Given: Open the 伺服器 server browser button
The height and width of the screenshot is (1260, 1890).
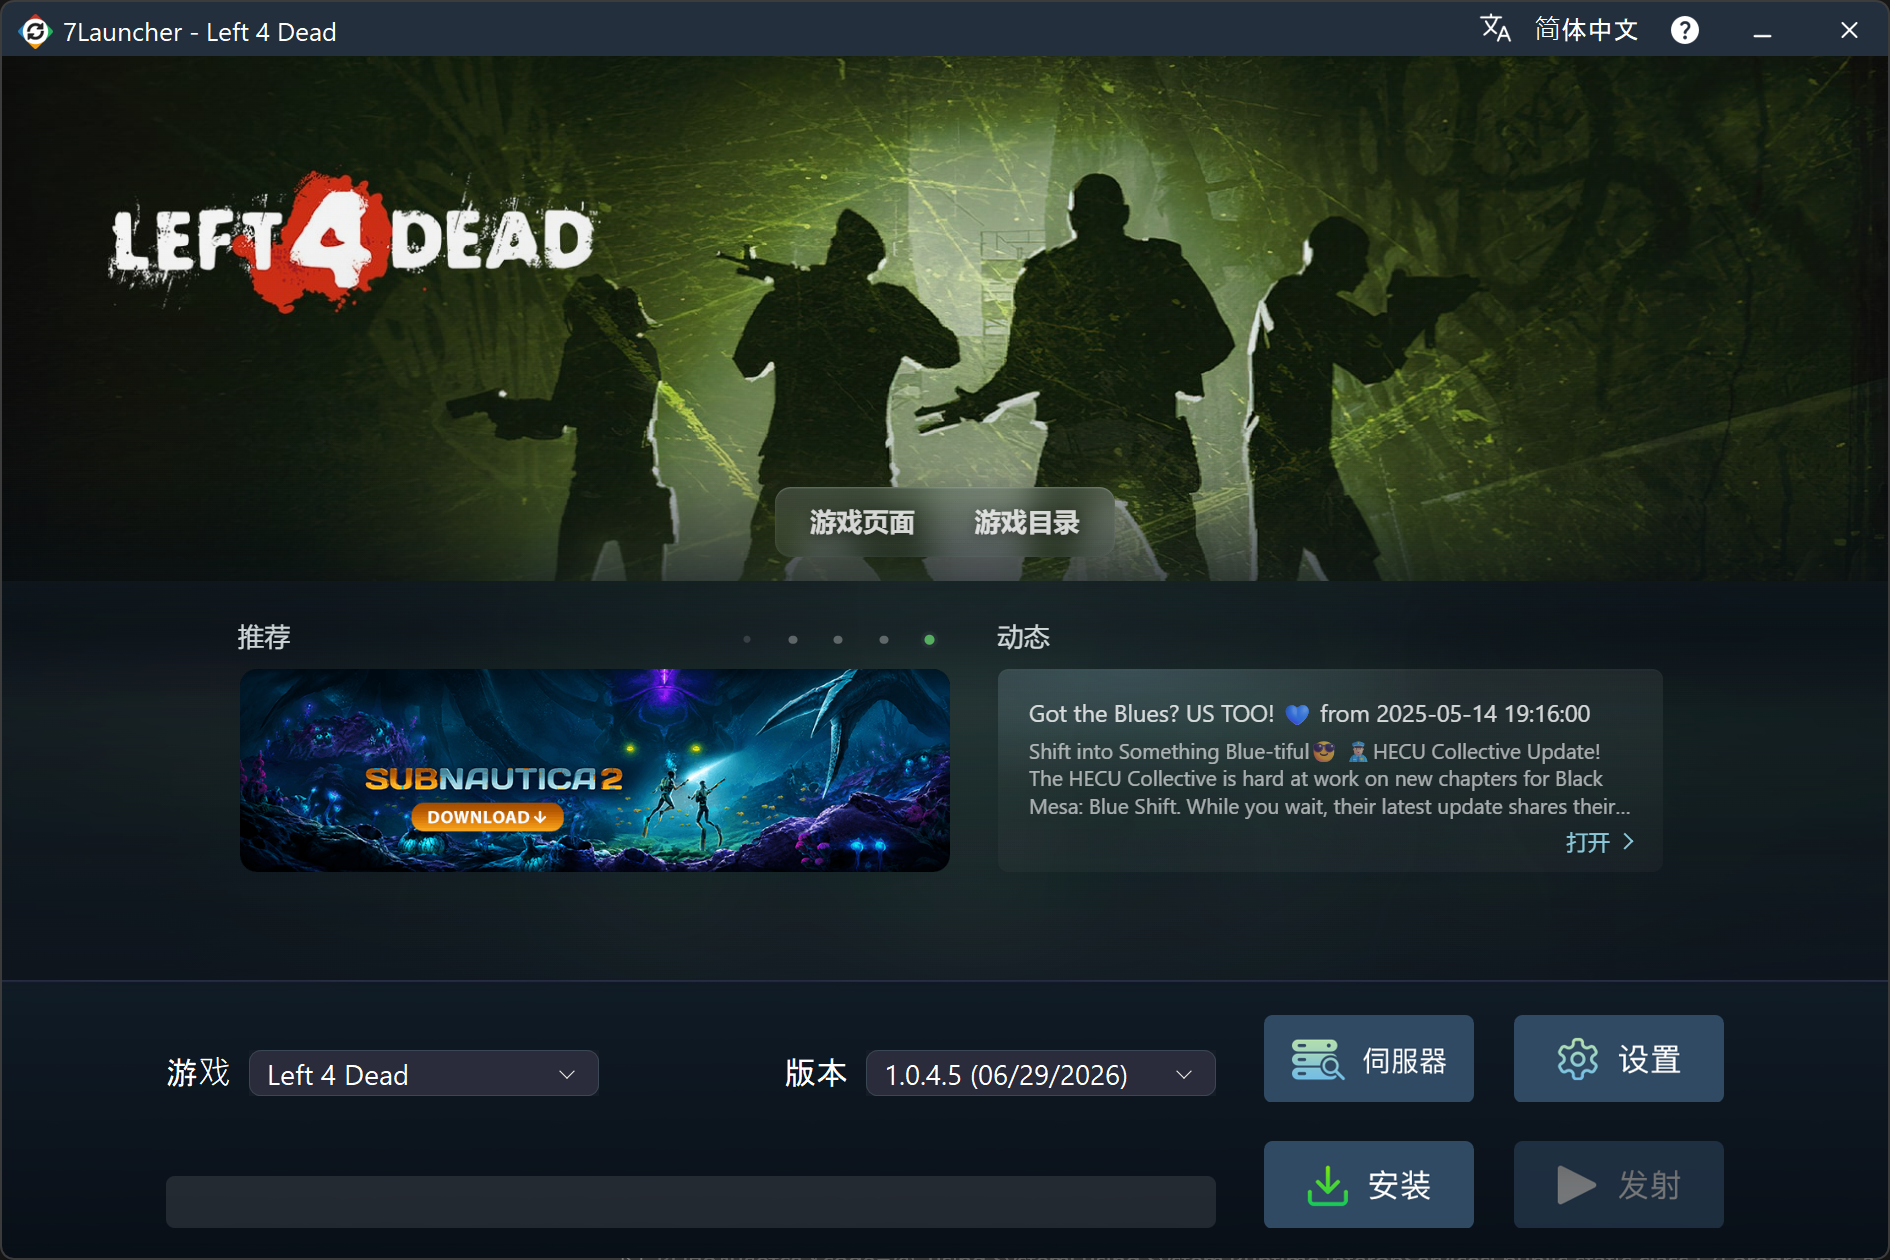Looking at the screenshot, I should pos(1369,1059).
